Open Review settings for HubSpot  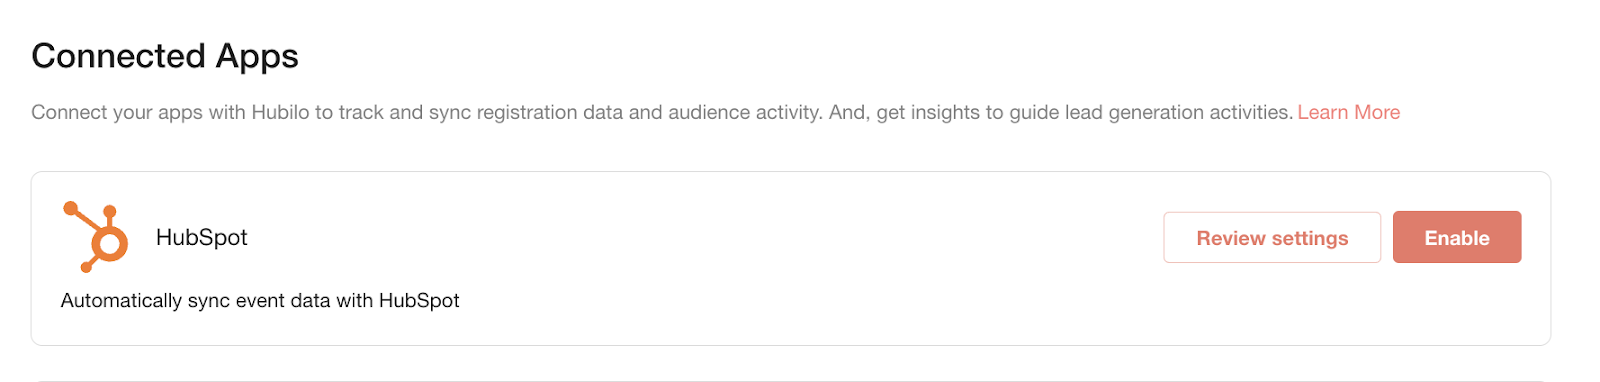tap(1272, 237)
